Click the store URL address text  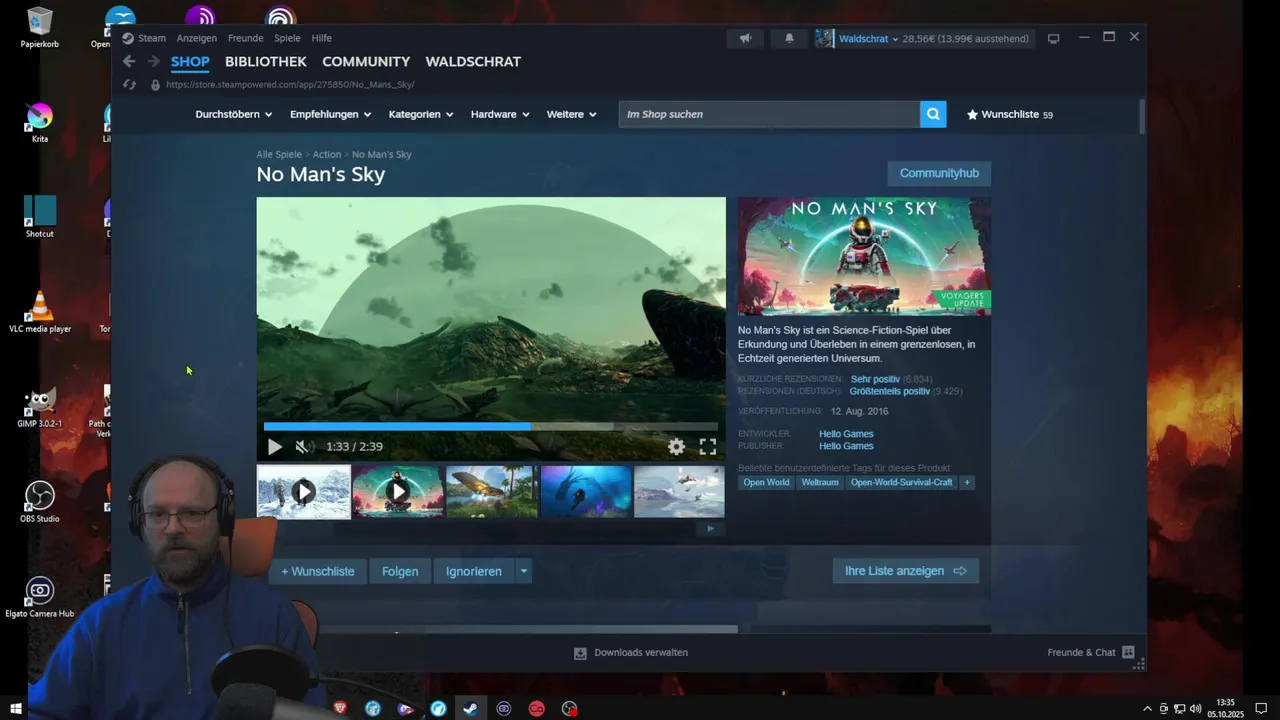coord(290,85)
